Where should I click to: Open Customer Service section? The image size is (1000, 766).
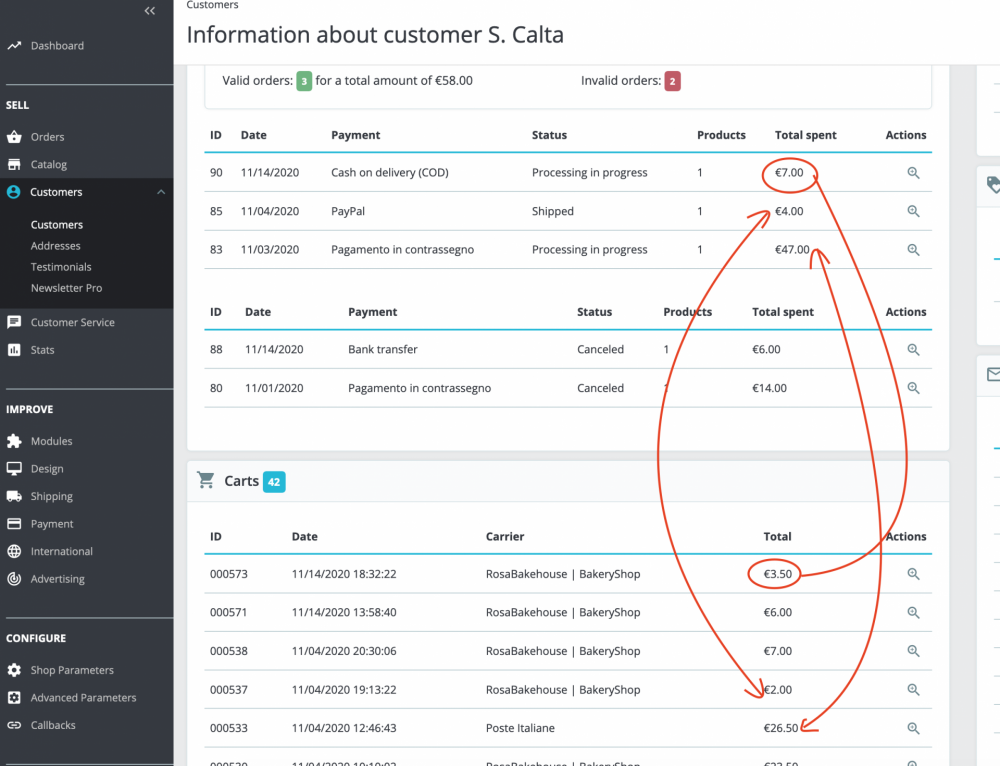72,322
